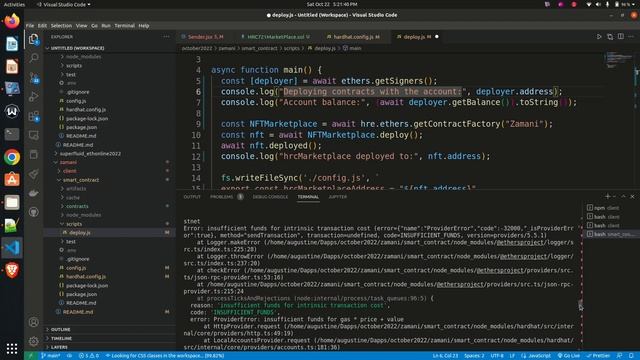Image resolution: width=640 pixels, height=360 pixels.
Task: Open the Manage gear icon
Action: pos(33,341)
